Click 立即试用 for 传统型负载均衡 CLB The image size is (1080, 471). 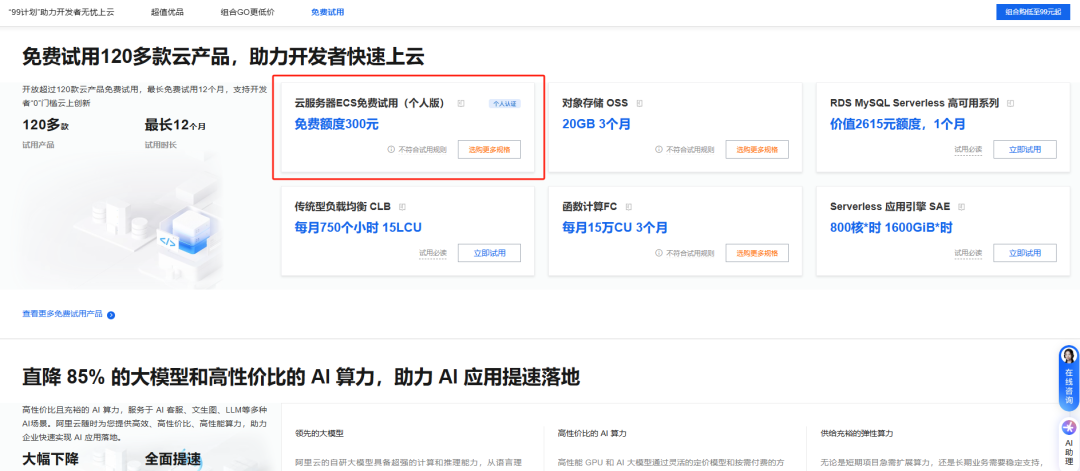[x=489, y=253]
